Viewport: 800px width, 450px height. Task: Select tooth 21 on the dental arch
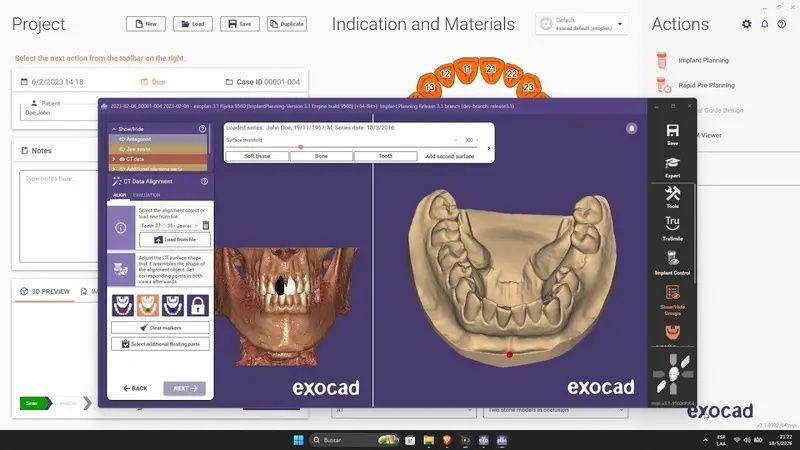click(x=490, y=69)
